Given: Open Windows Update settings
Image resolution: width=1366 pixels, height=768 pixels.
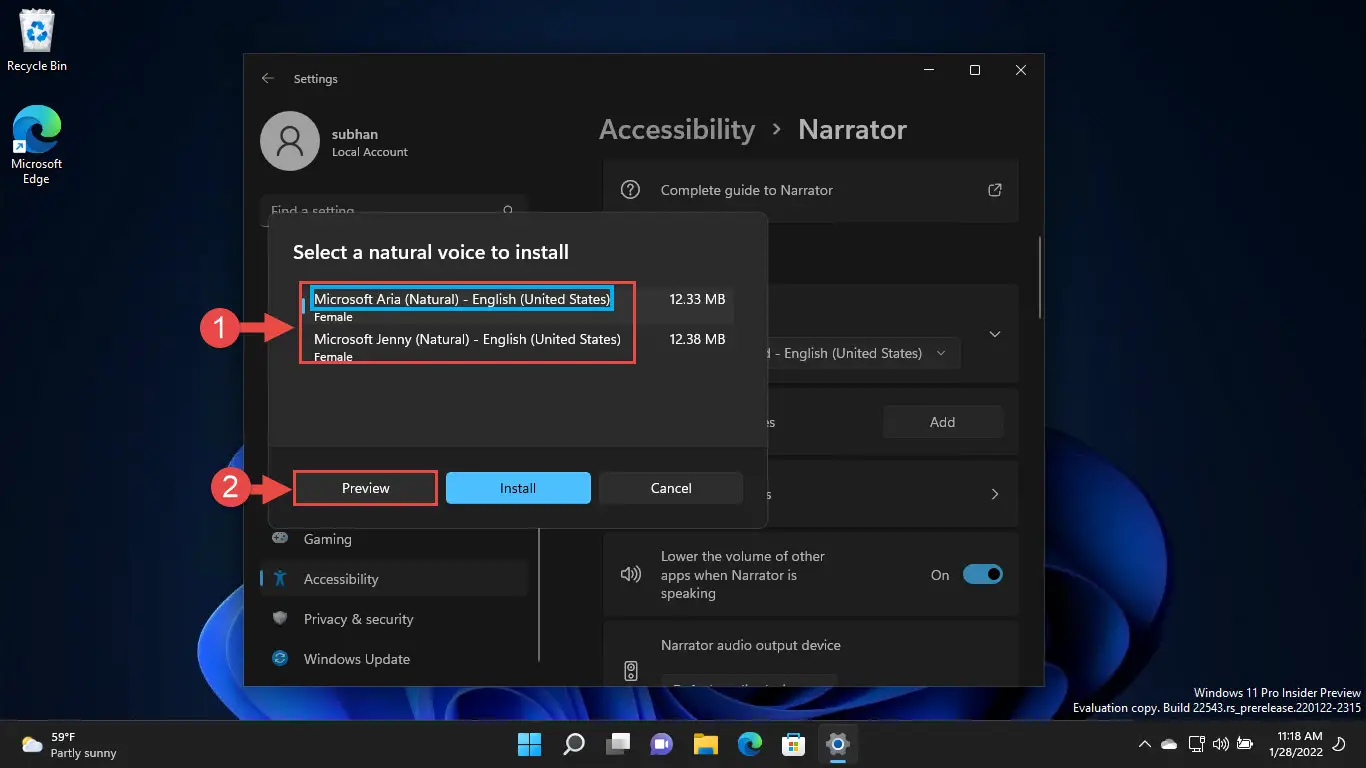Looking at the screenshot, I should point(393,659).
